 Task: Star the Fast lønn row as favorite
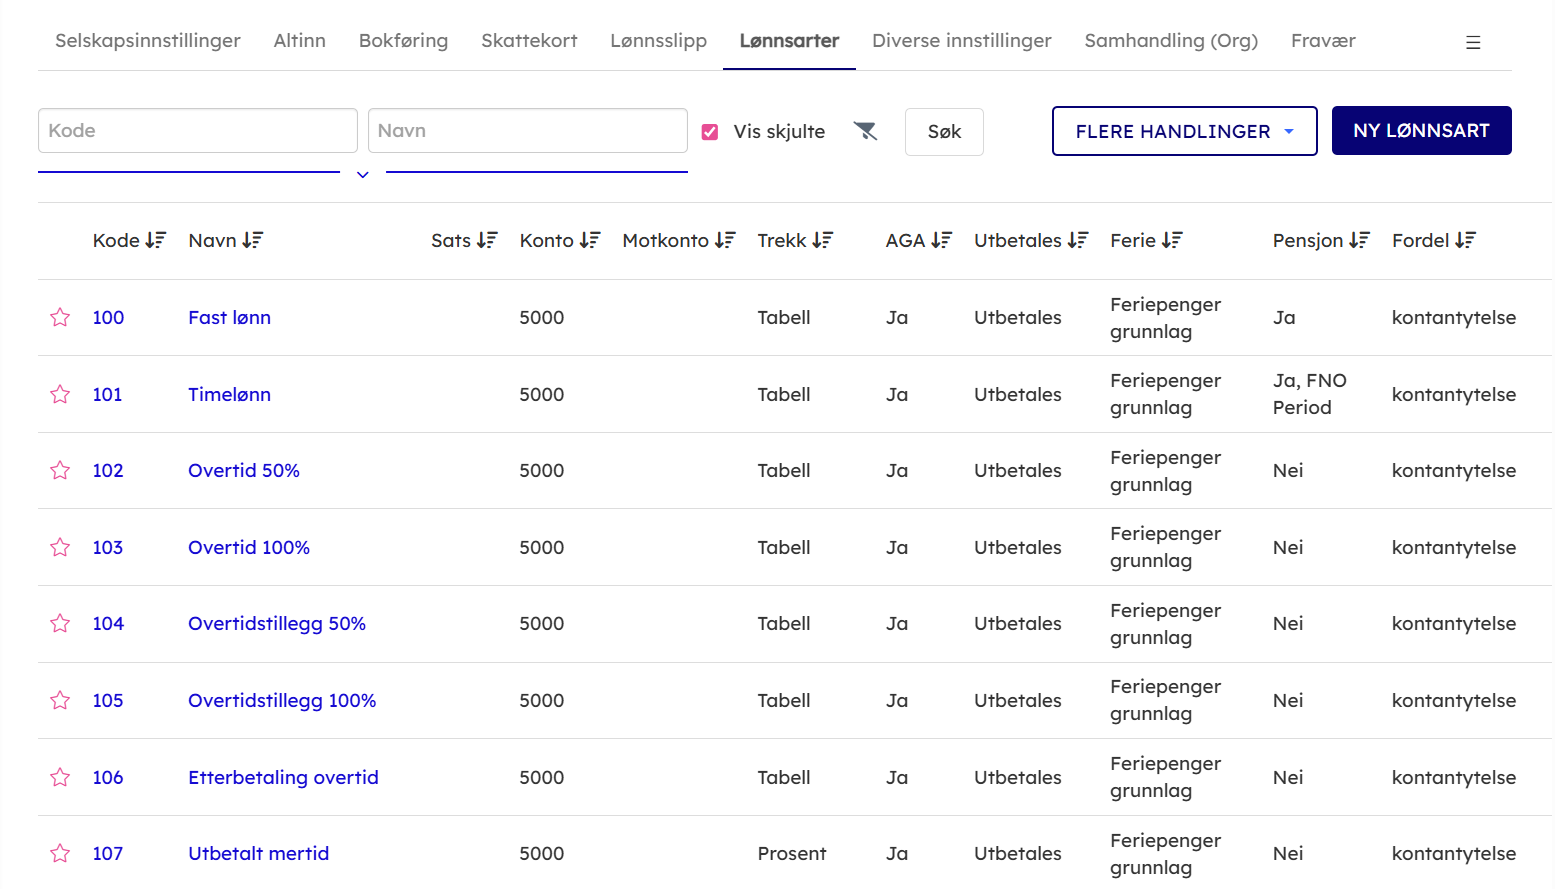pyautogui.click(x=60, y=318)
